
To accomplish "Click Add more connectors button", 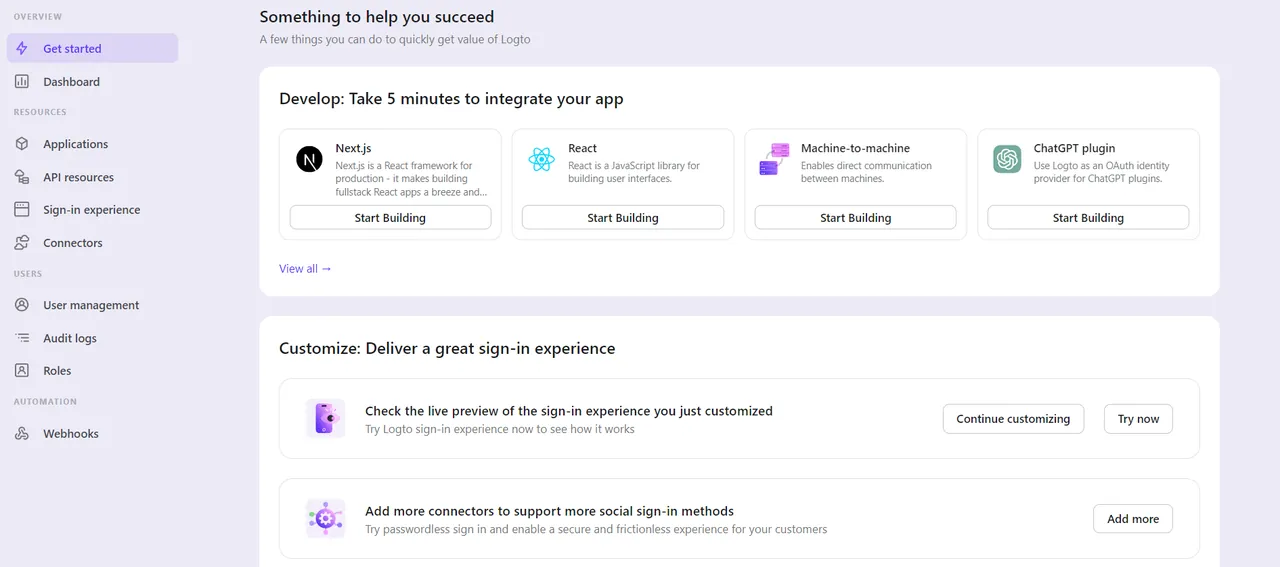I will (1133, 519).
